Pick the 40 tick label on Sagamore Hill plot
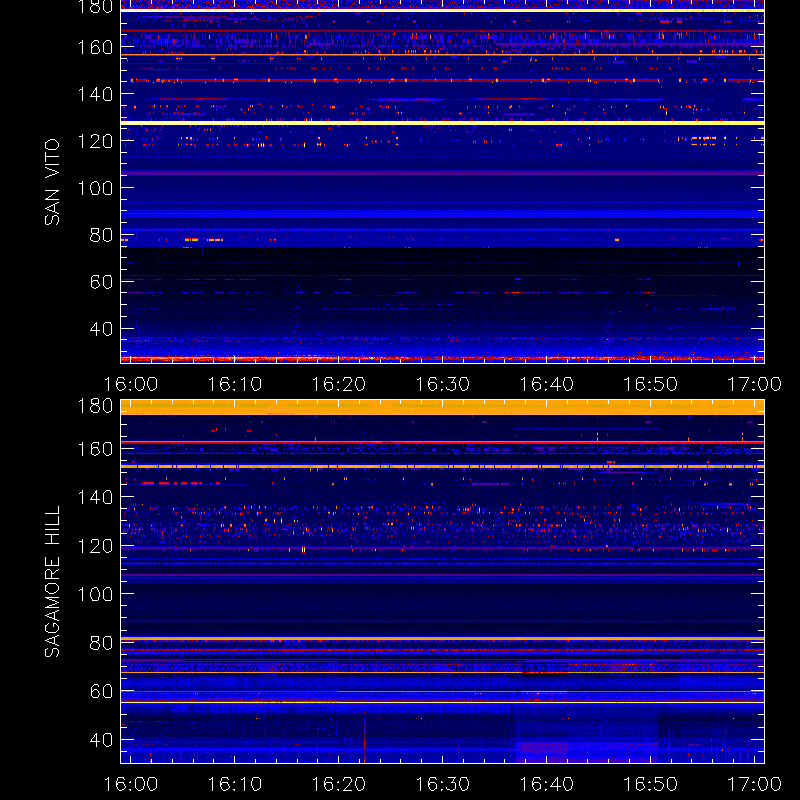Viewport: 800px width, 800px height. click(x=101, y=739)
